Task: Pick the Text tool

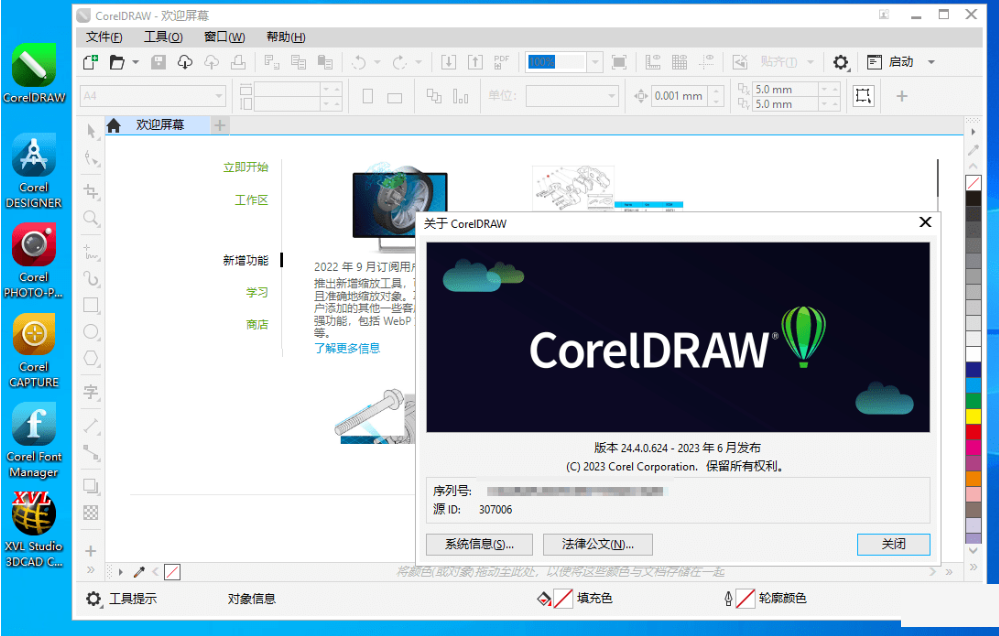Action: point(90,392)
